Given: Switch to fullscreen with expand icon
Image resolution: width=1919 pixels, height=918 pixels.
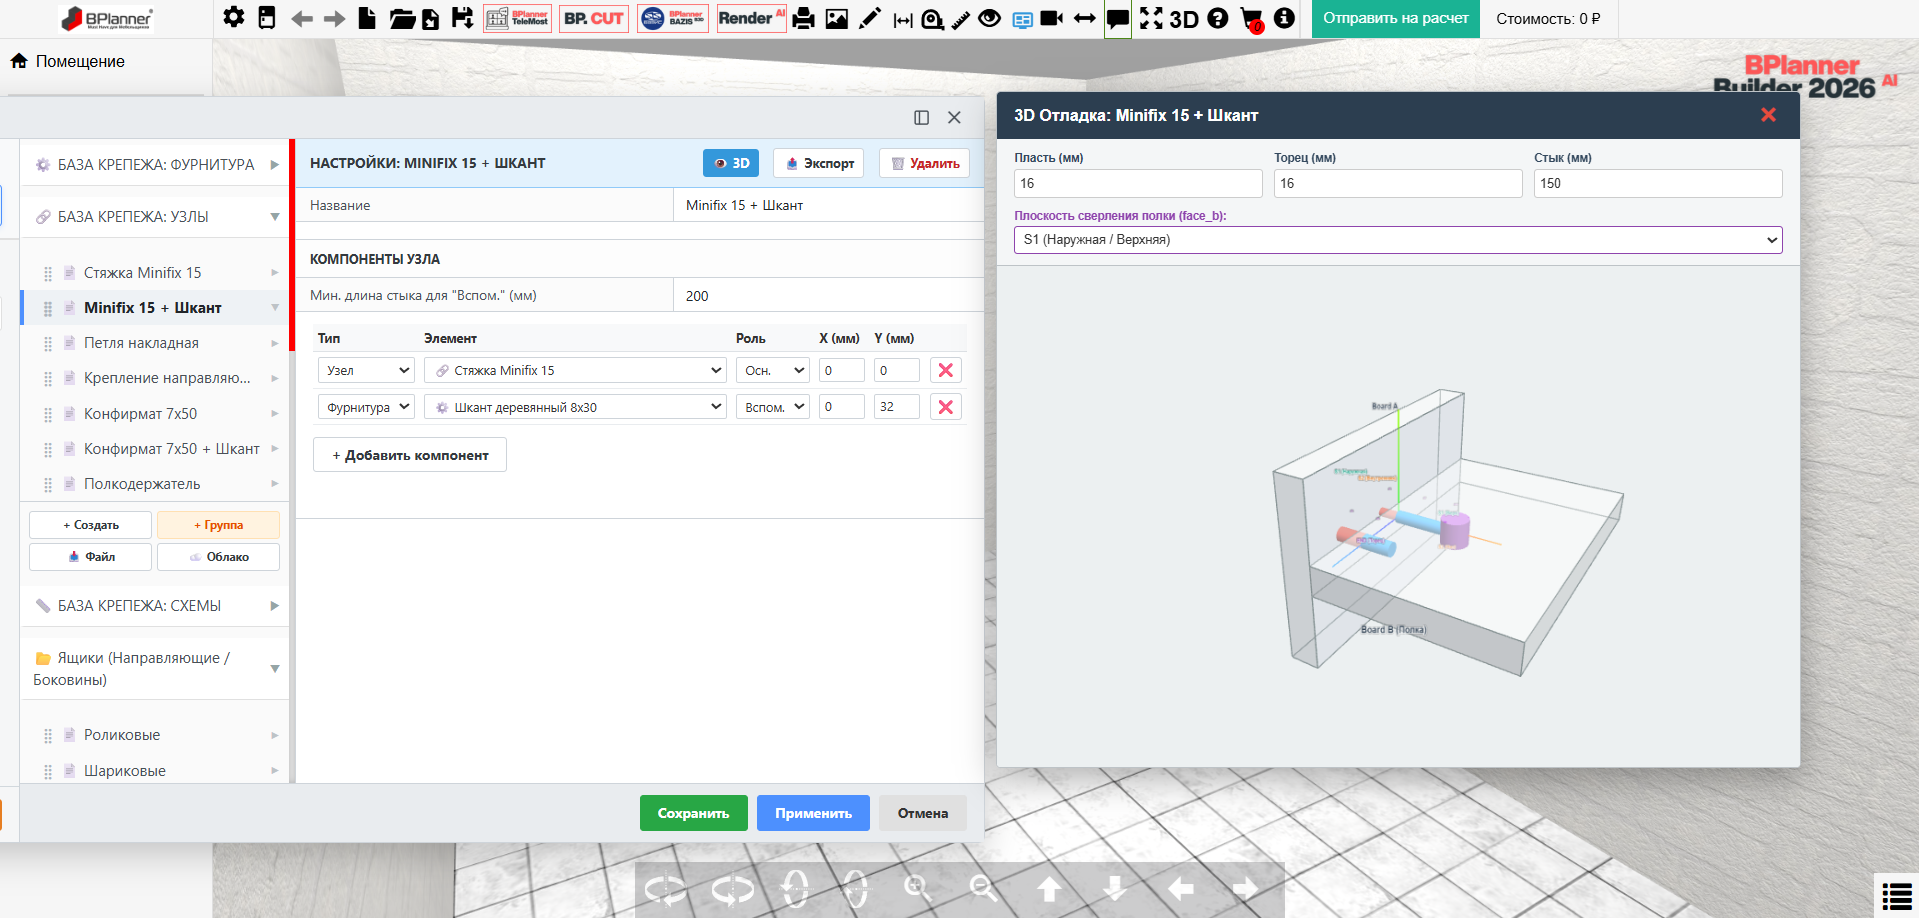Looking at the screenshot, I should pyautogui.click(x=1152, y=18).
